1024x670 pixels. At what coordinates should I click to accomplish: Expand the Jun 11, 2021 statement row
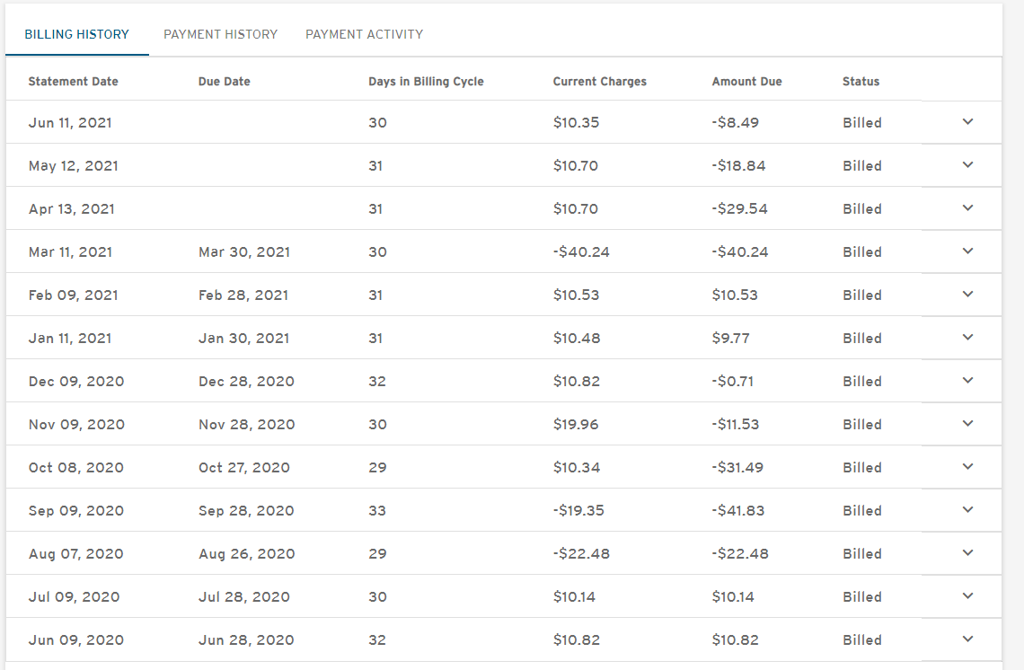pyautogui.click(x=968, y=121)
